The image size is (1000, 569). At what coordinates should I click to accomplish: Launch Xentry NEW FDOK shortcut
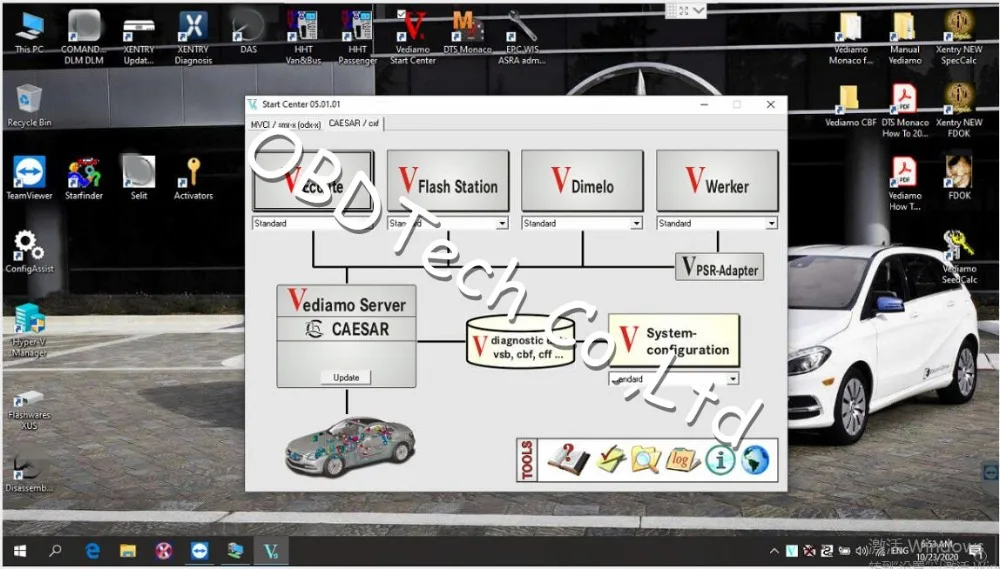click(x=959, y=110)
